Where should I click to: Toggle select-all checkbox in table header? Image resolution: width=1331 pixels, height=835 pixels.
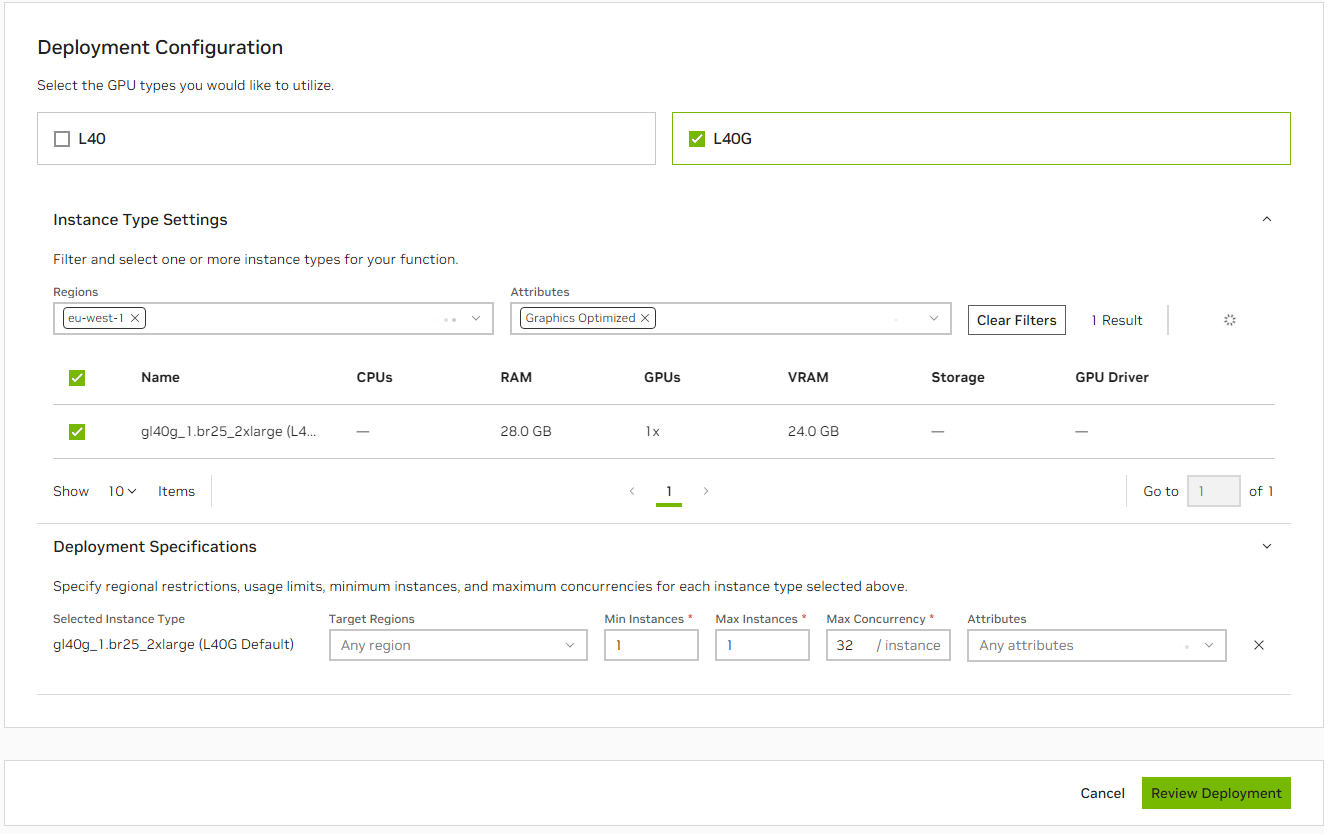(77, 378)
